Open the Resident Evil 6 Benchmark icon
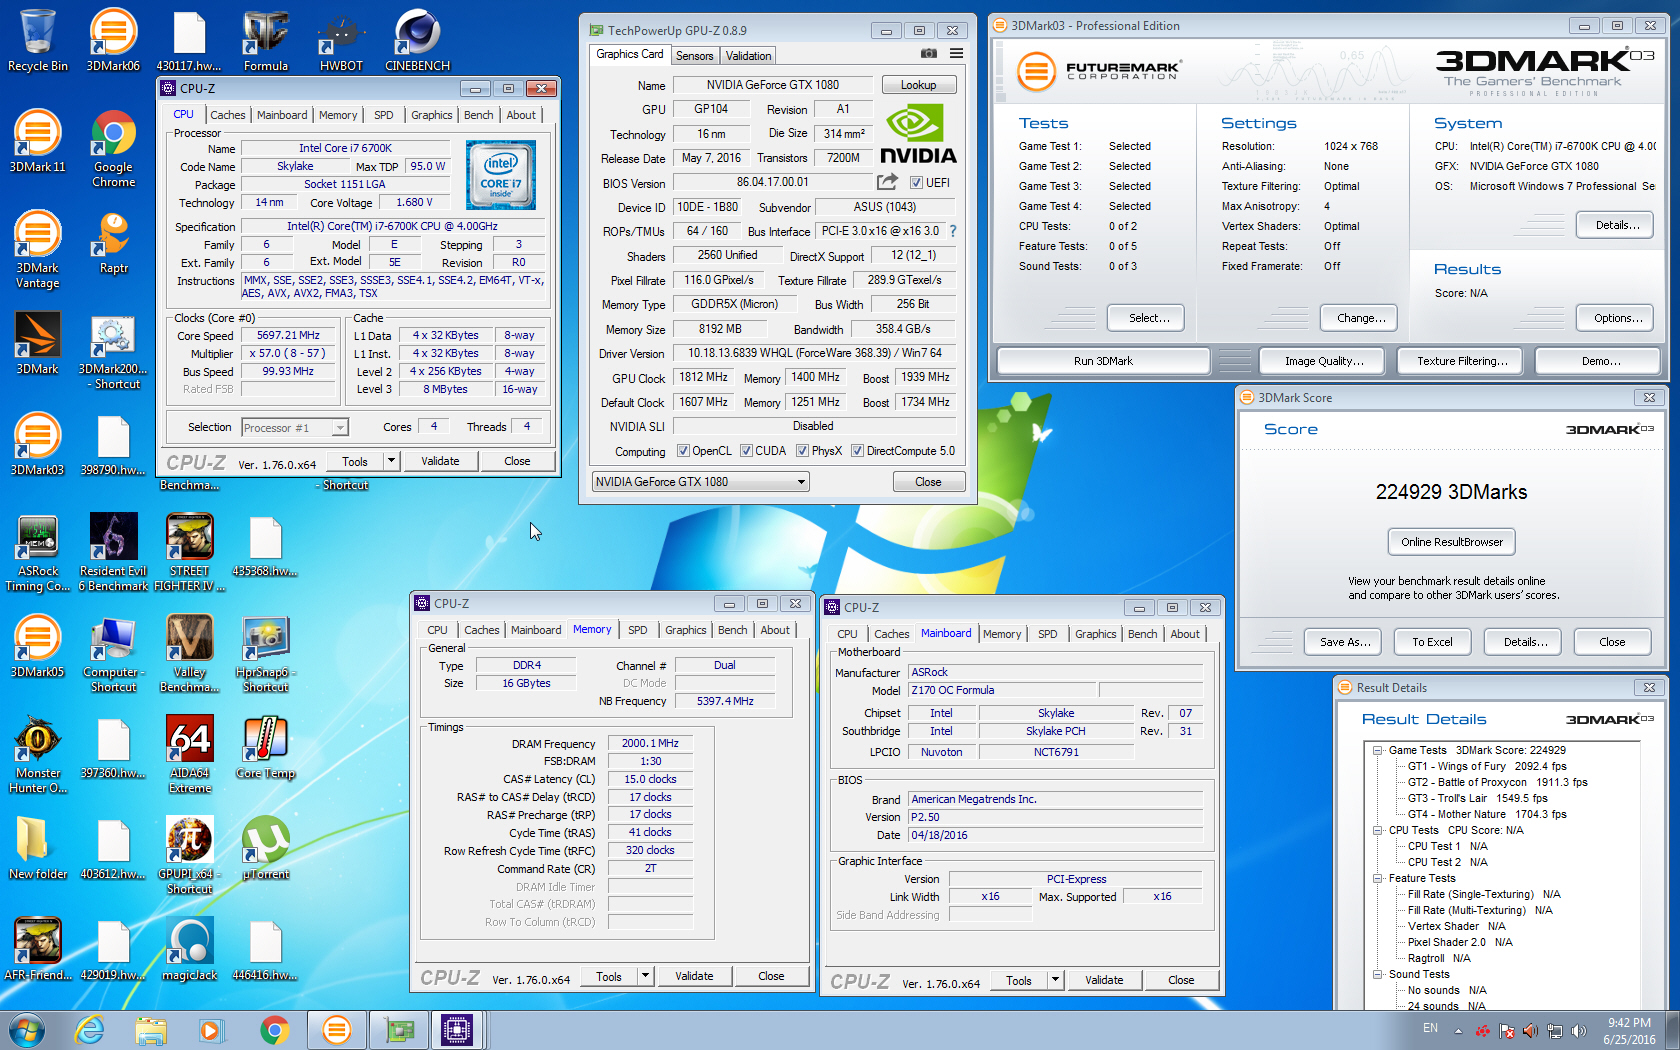The height and width of the screenshot is (1050, 1680). tap(113, 553)
